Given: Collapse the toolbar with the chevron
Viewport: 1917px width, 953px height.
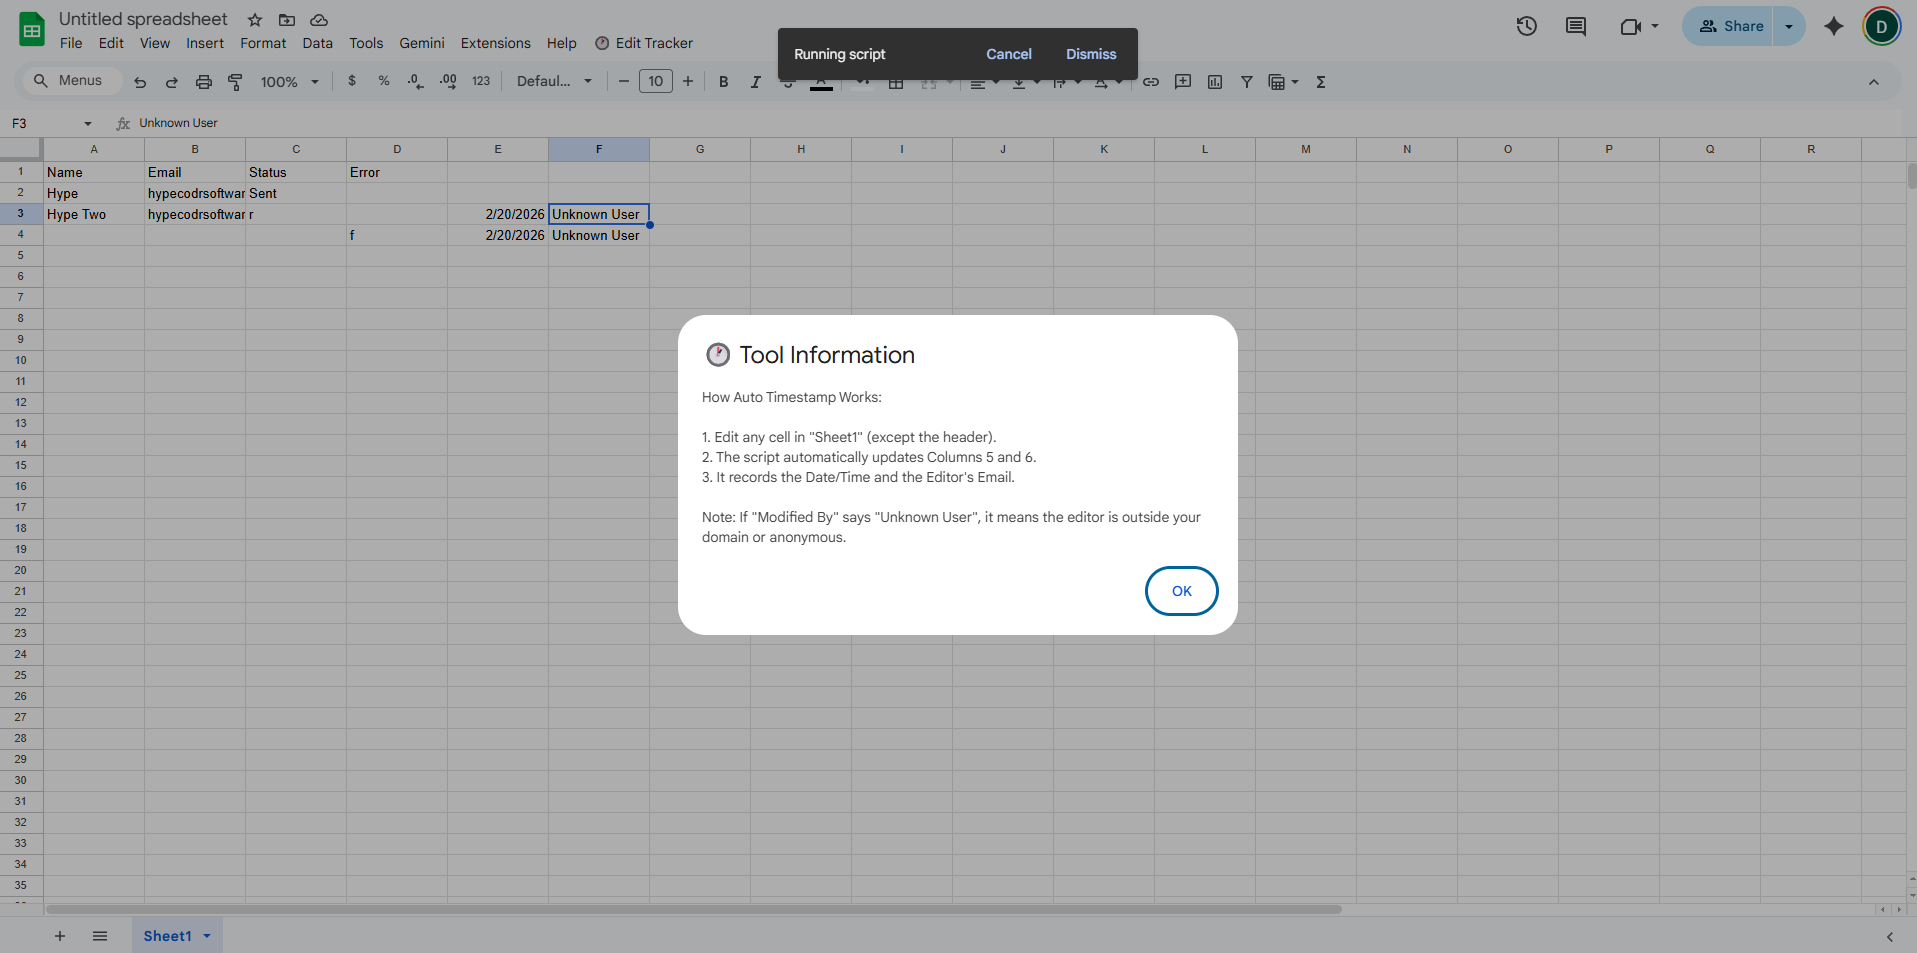Looking at the screenshot, I should click(x=1874, y=81).
